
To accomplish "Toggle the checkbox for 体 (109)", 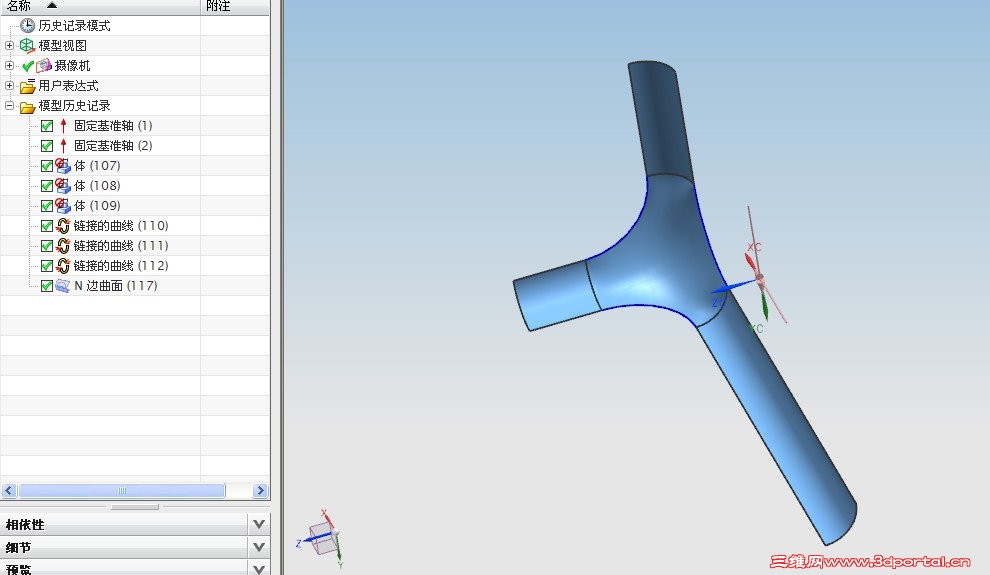I will 47,206.
